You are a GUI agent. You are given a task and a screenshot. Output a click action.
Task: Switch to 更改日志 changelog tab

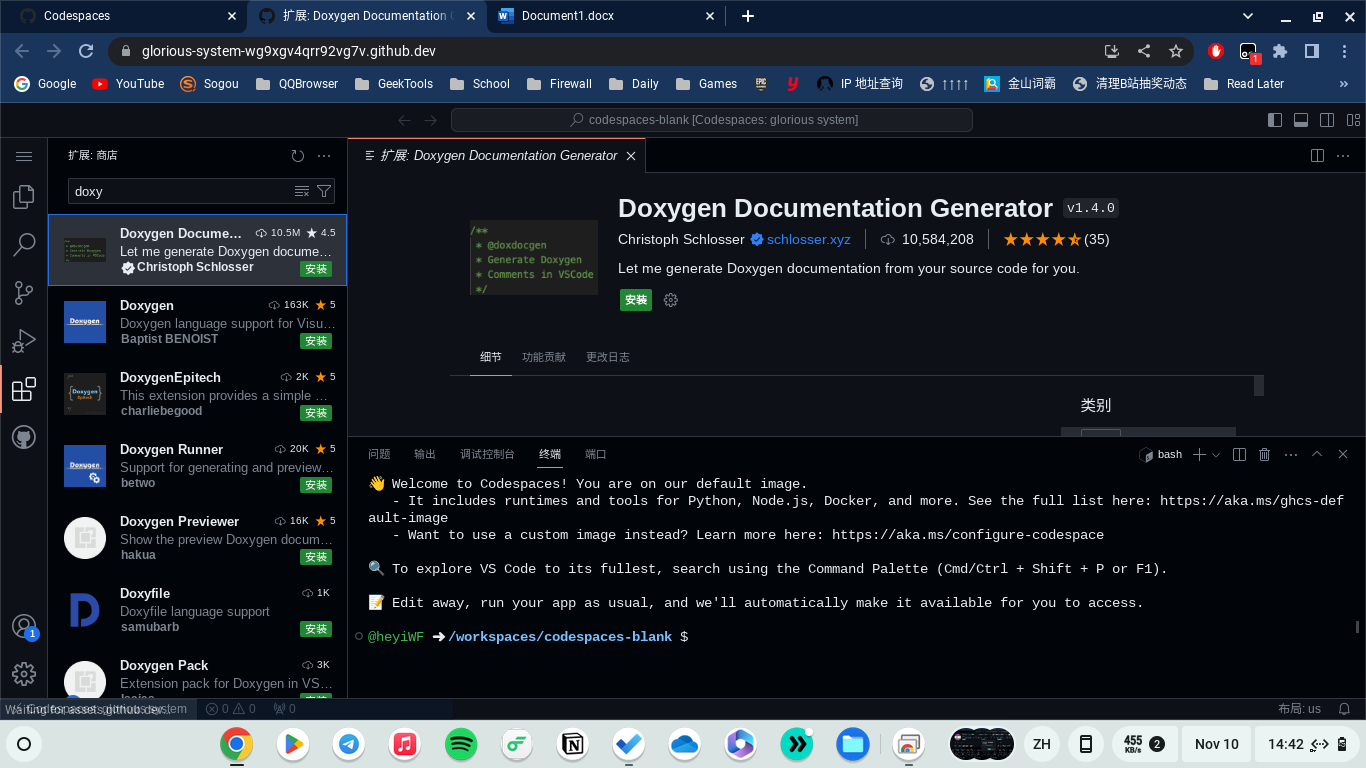tap(607, 357)
